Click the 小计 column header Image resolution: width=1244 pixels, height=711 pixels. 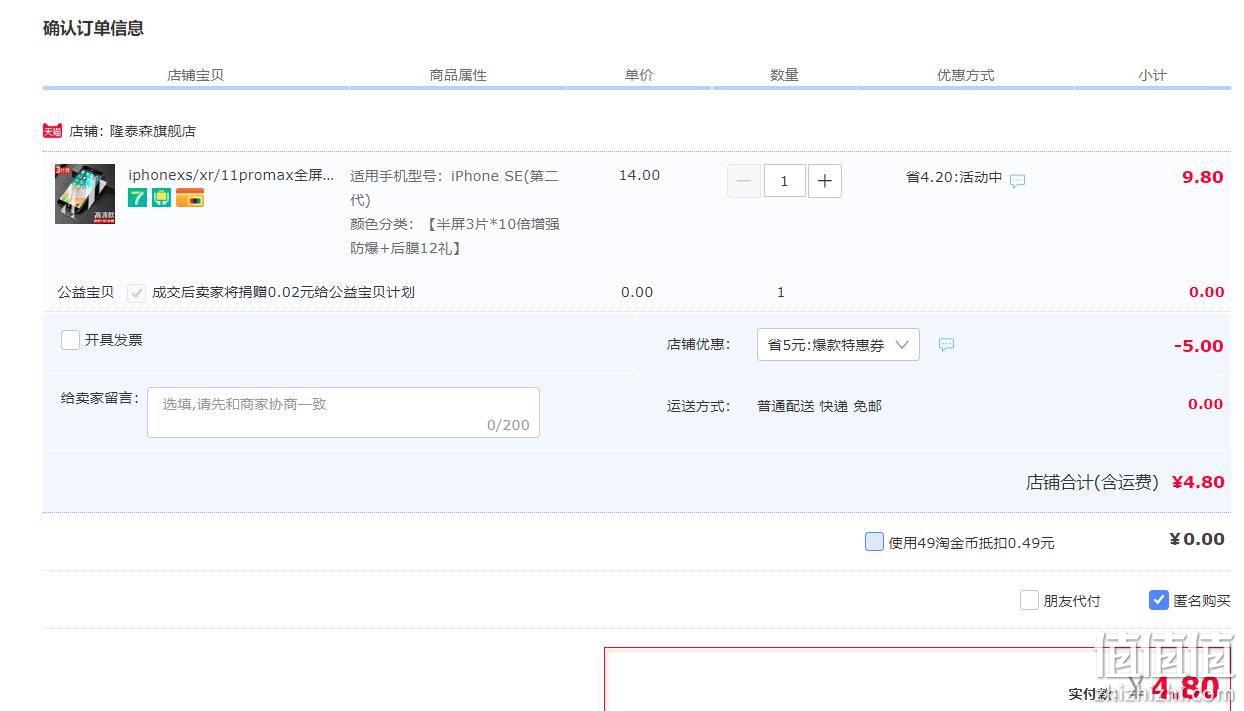(1152, 75)
